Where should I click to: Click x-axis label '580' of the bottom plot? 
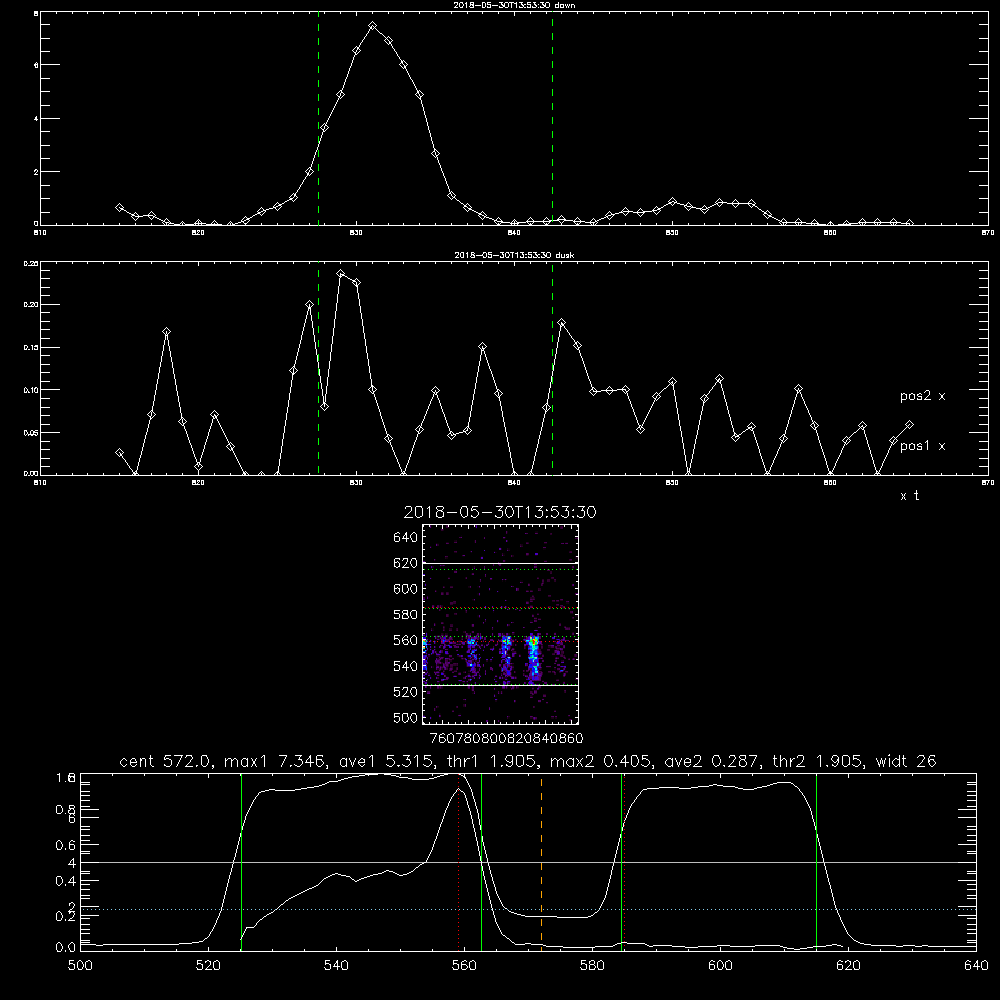(x=592, y=966)
